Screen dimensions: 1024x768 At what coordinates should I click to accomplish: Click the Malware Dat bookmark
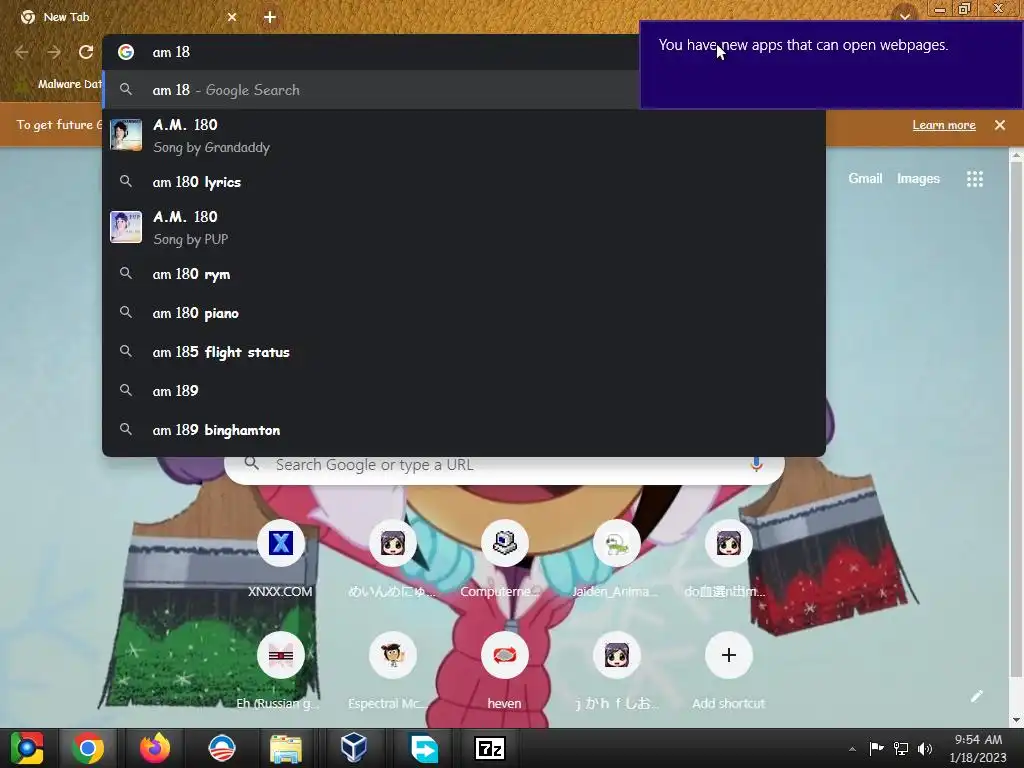point(60,84)
